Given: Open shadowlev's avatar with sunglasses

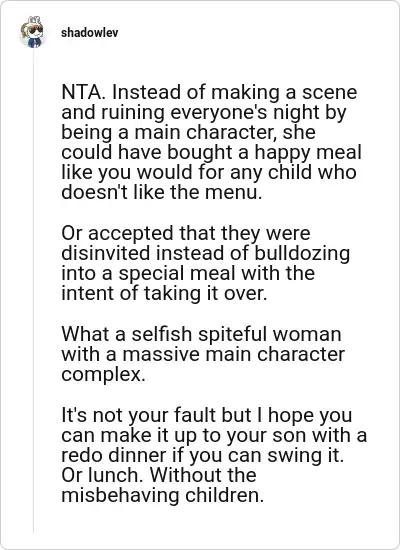Looking at the screenshot, I should coord(32,32).
